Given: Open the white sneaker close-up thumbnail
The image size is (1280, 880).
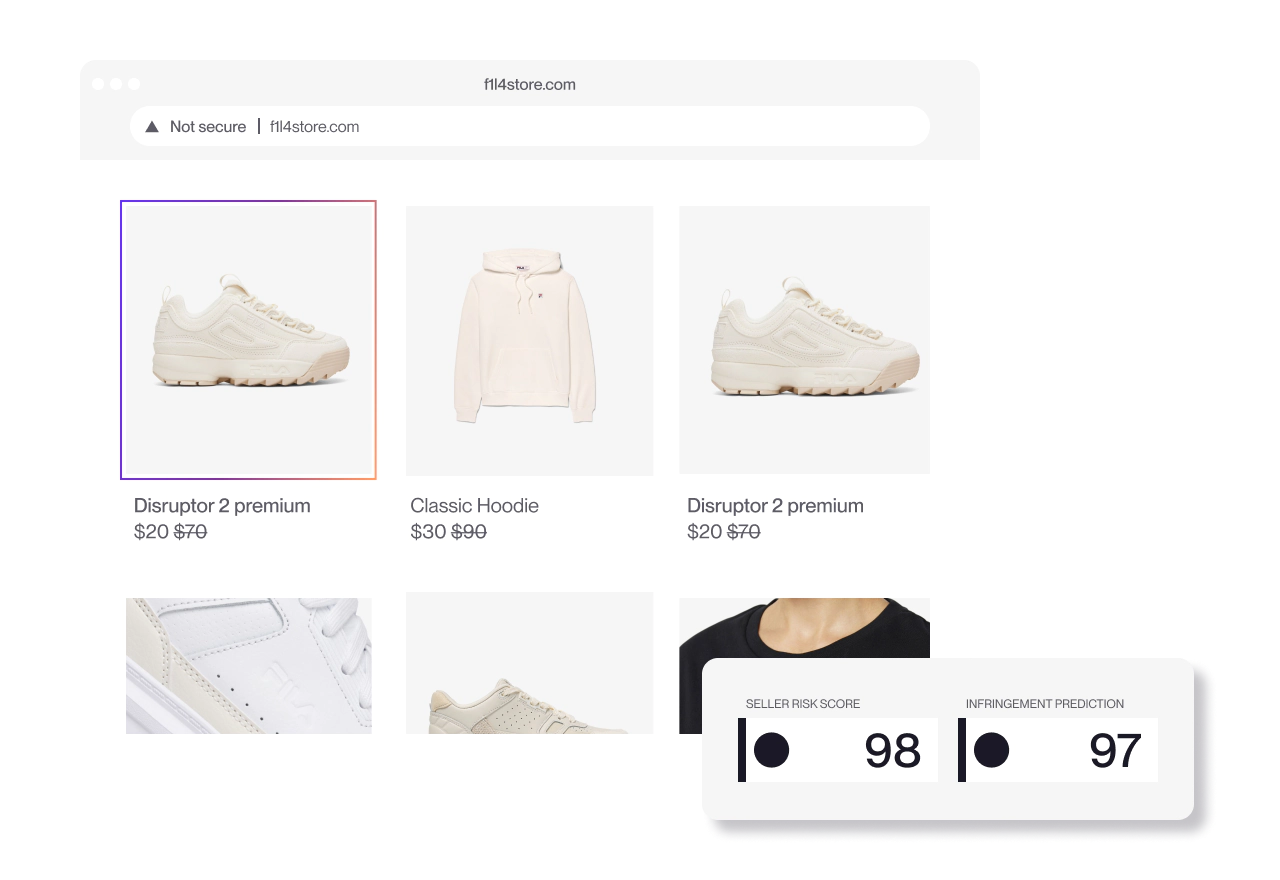Looking at the screenshot, I should pos(249,666).
